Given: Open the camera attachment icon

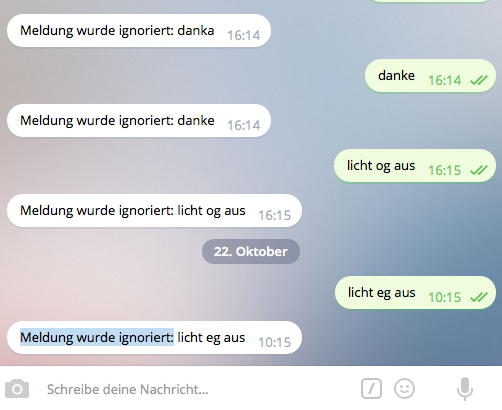Looking at the screenshot, I should (17, 389).
